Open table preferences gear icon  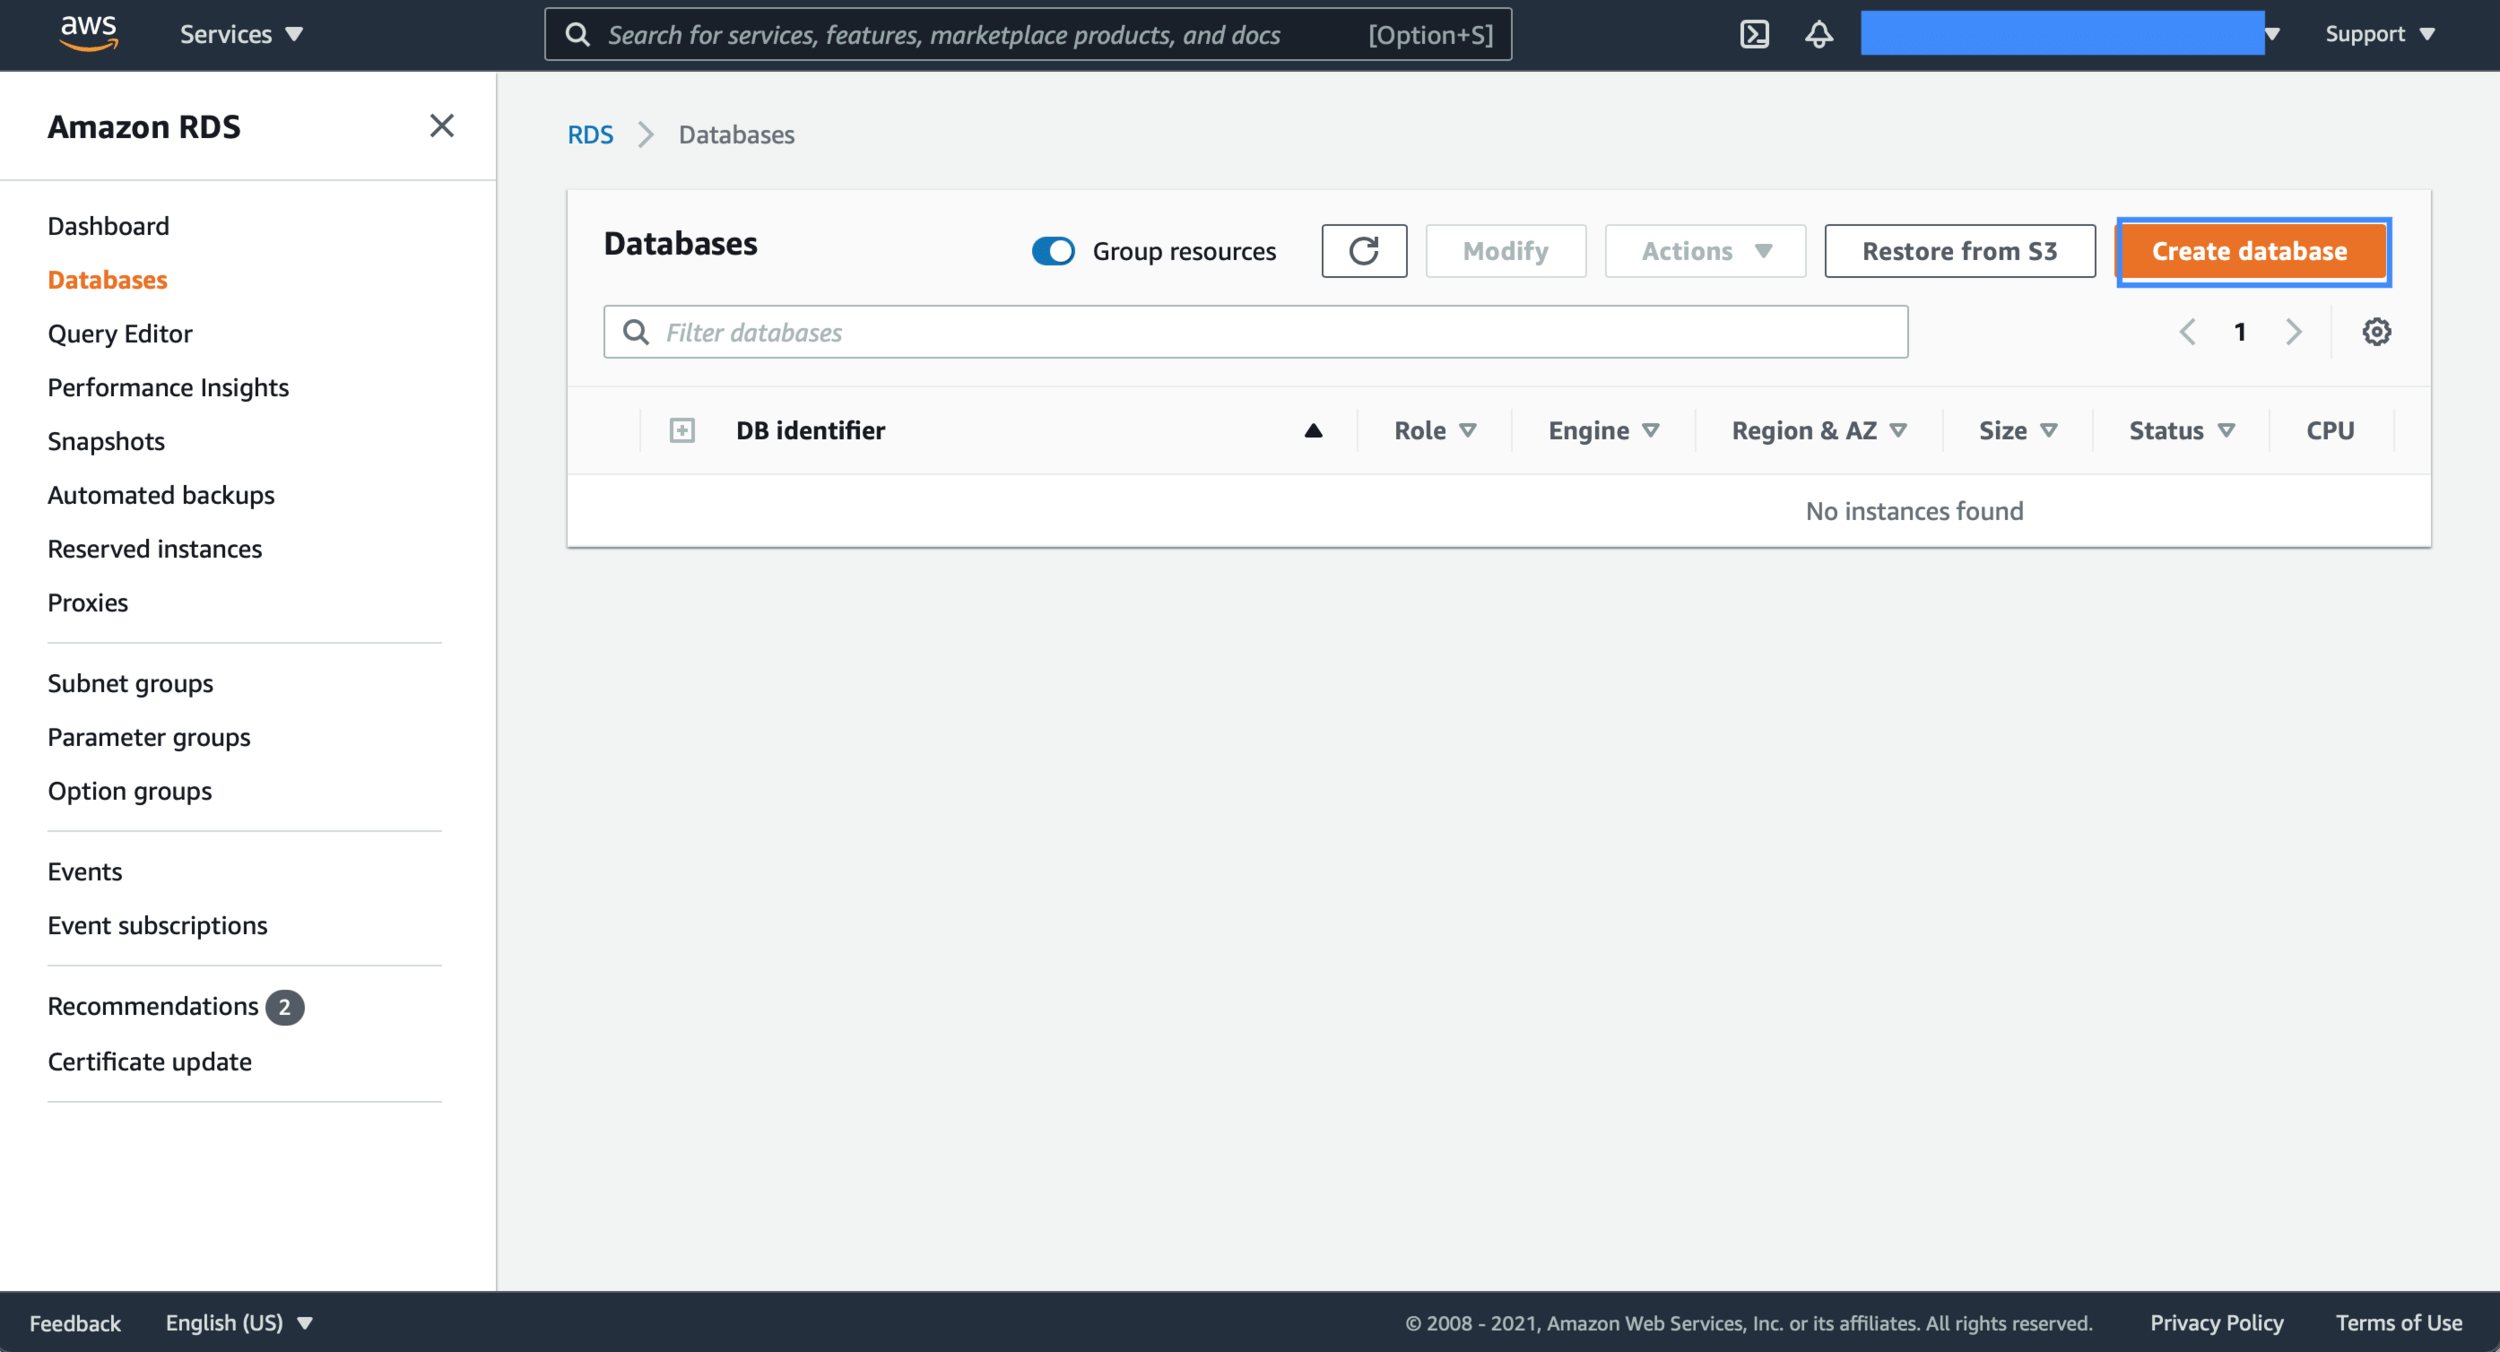(2376, 332)
